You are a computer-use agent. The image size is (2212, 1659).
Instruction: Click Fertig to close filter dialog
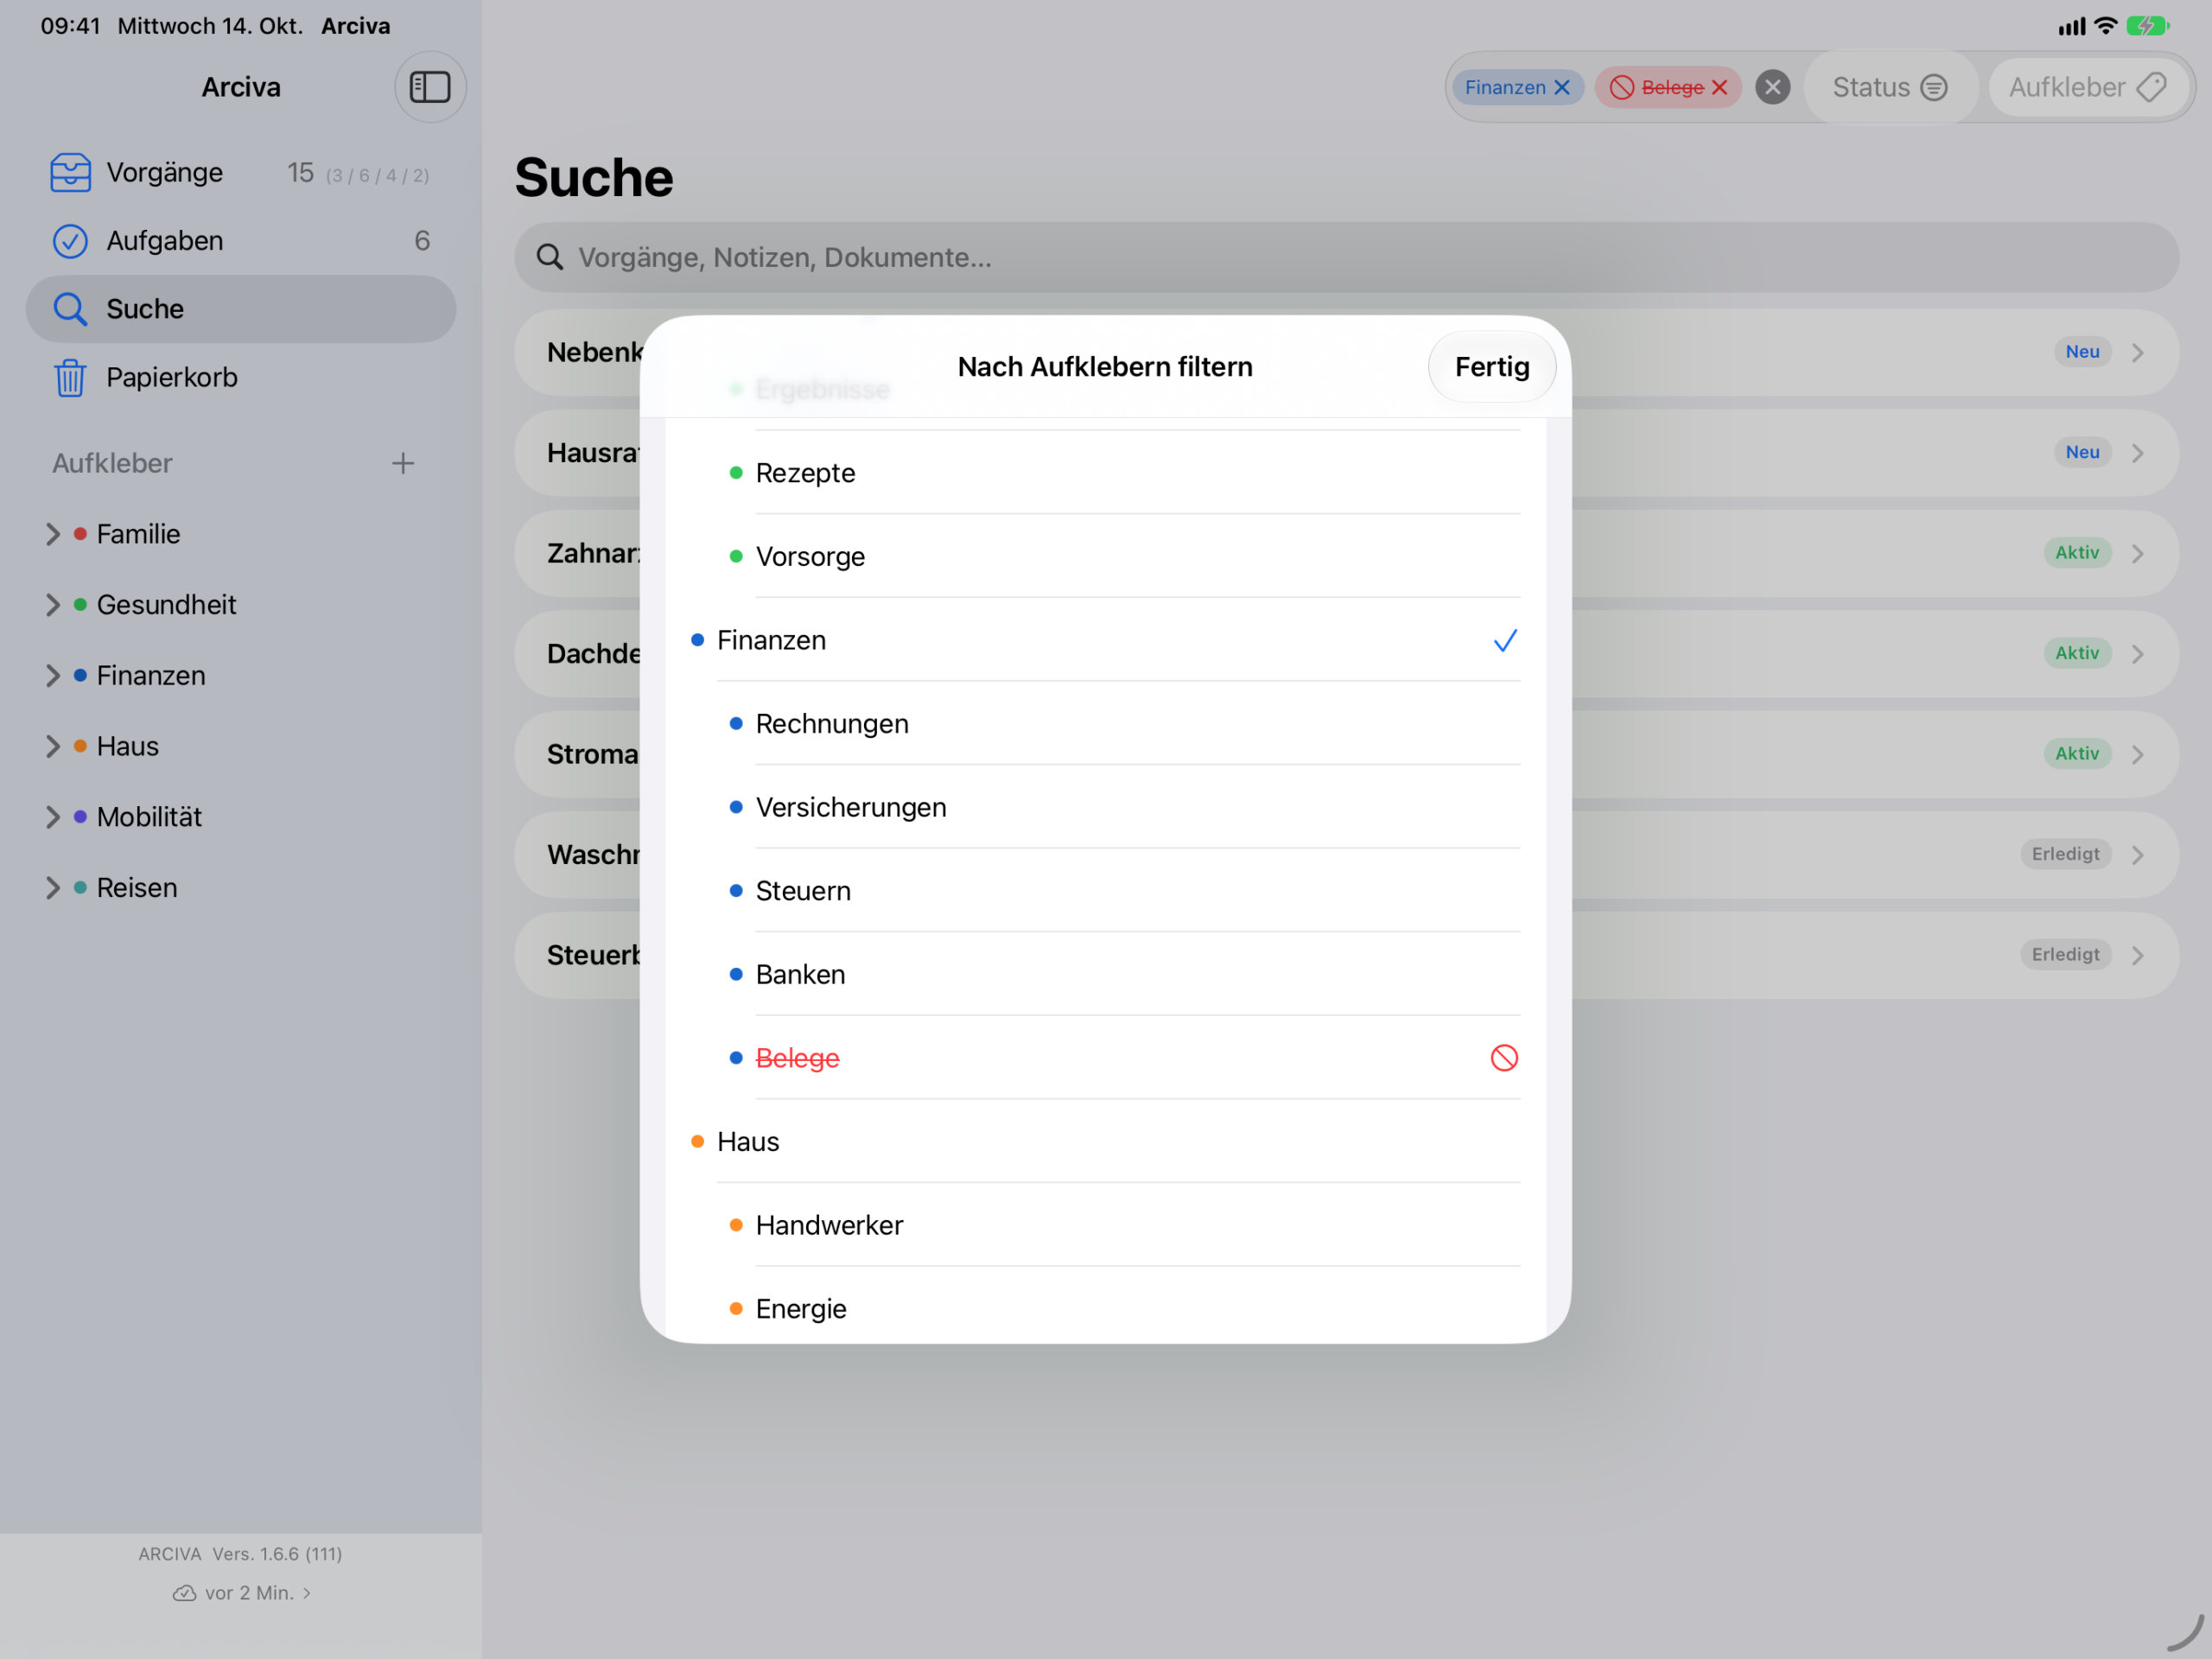point(1492,367)
